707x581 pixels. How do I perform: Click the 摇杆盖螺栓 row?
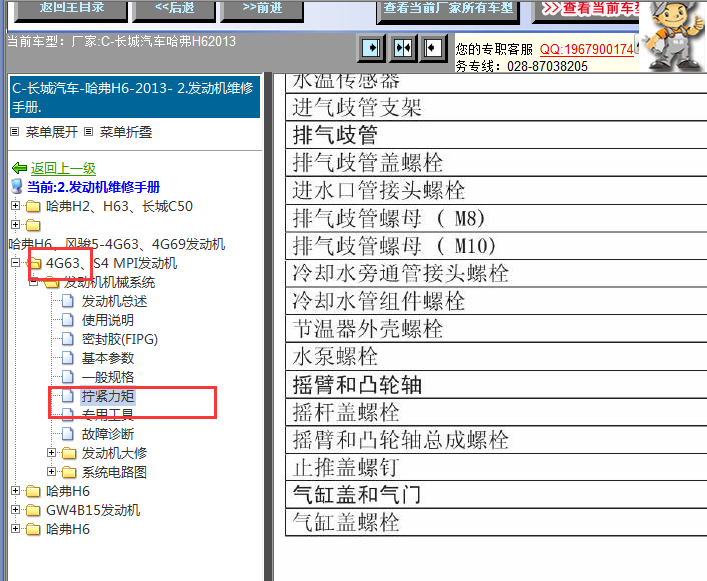(x=496, y=412)
